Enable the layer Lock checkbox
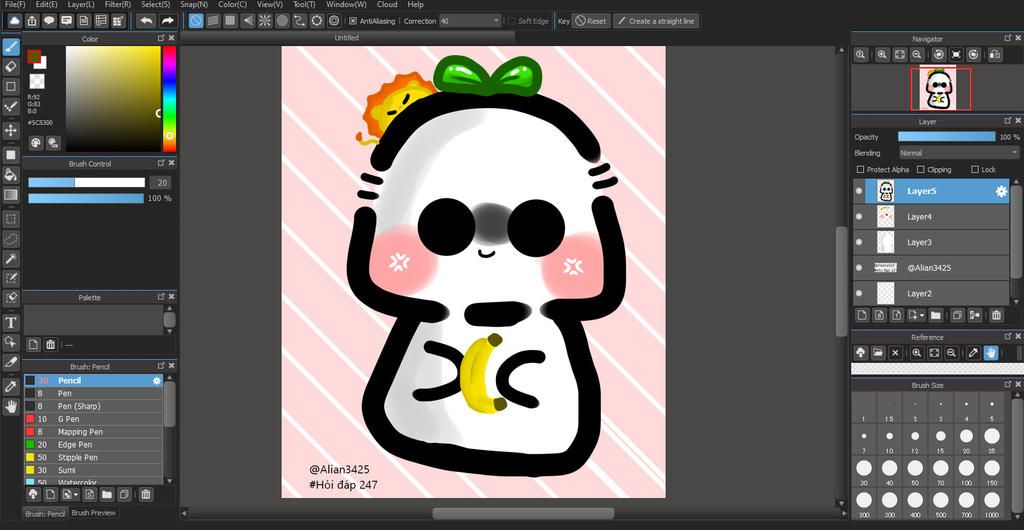The image size is (1024, 530). [975, 170]
